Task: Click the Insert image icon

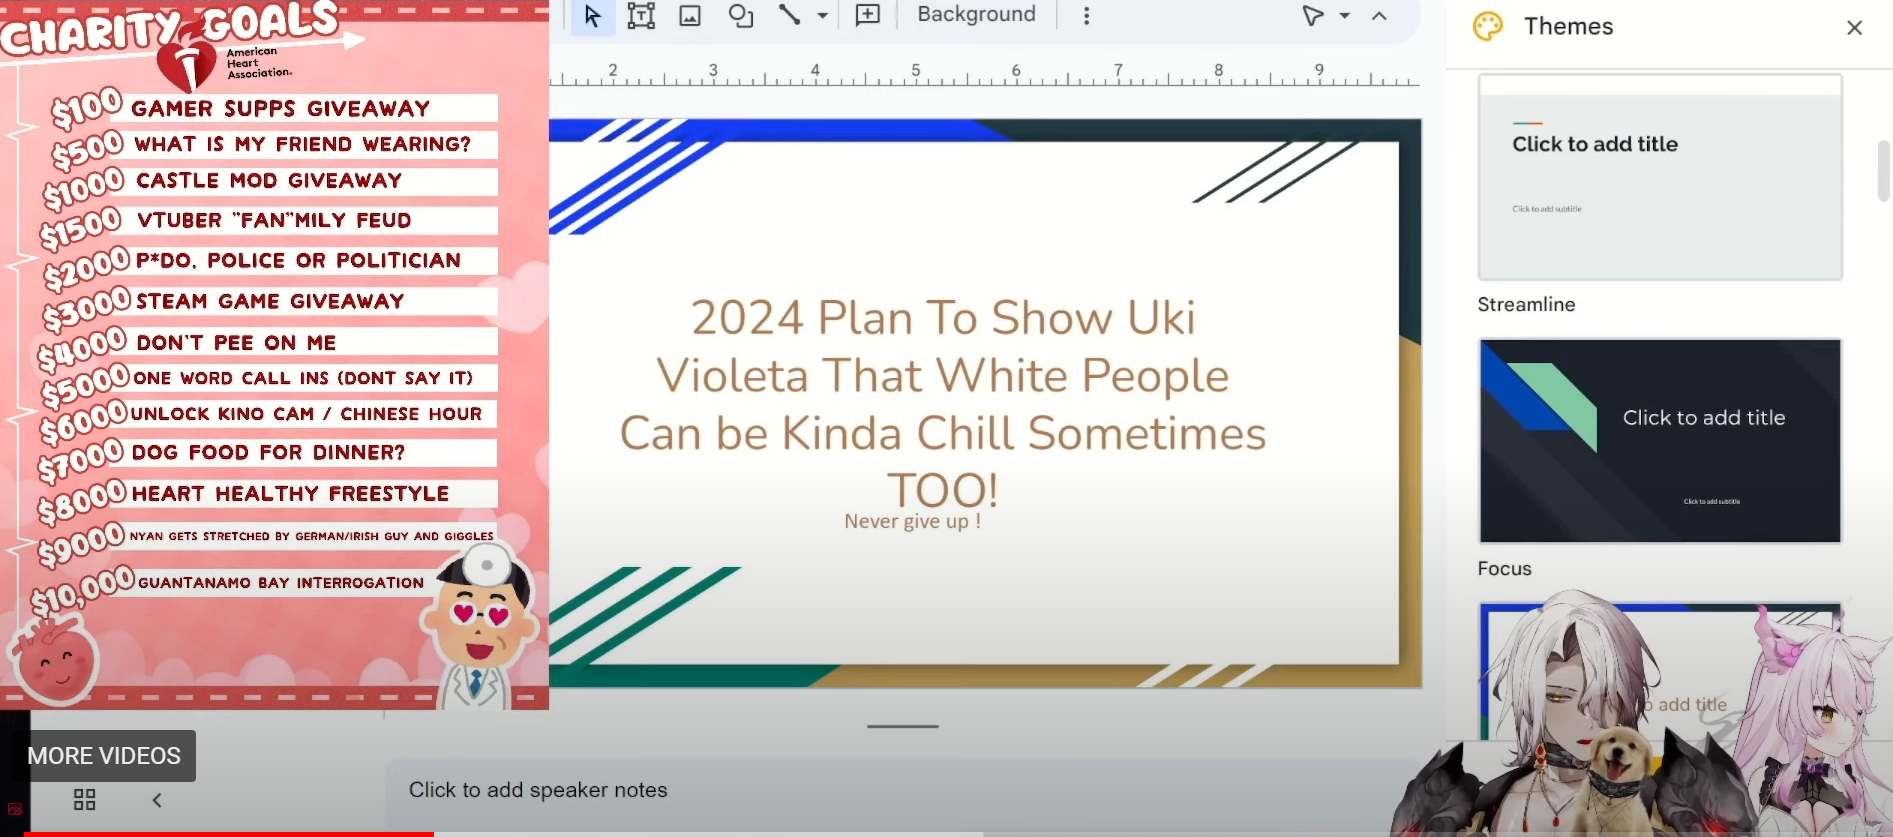Action: tap(690, 16)
